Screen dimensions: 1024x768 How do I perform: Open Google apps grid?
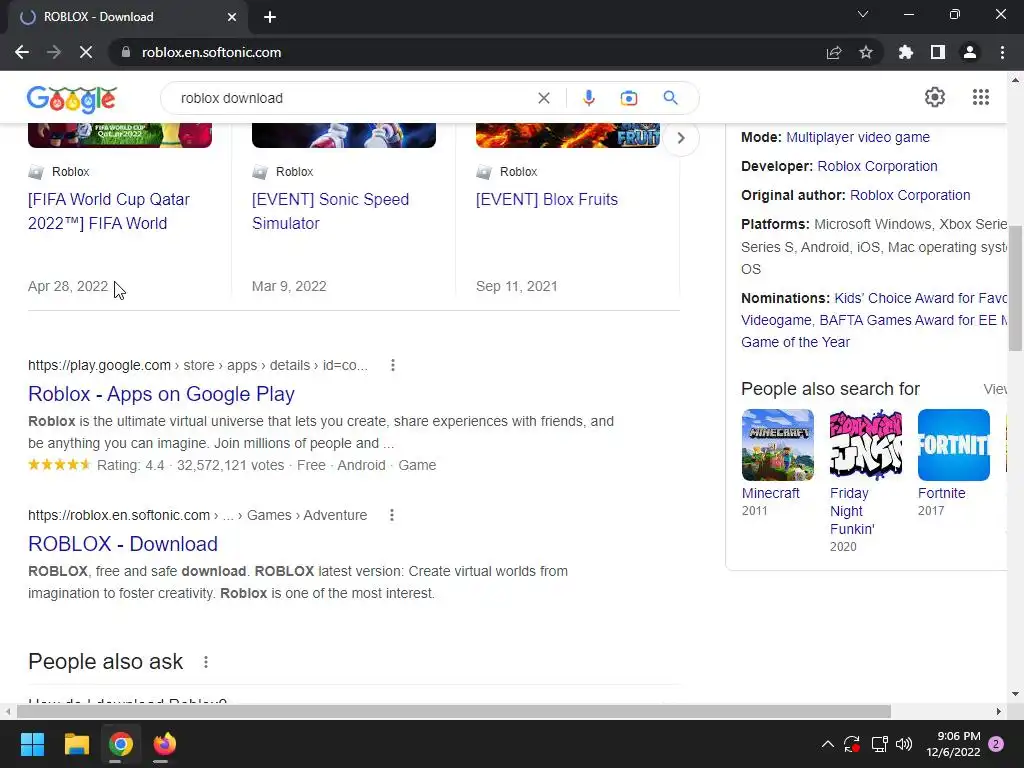pyautogui.click(x=981, y=97)
